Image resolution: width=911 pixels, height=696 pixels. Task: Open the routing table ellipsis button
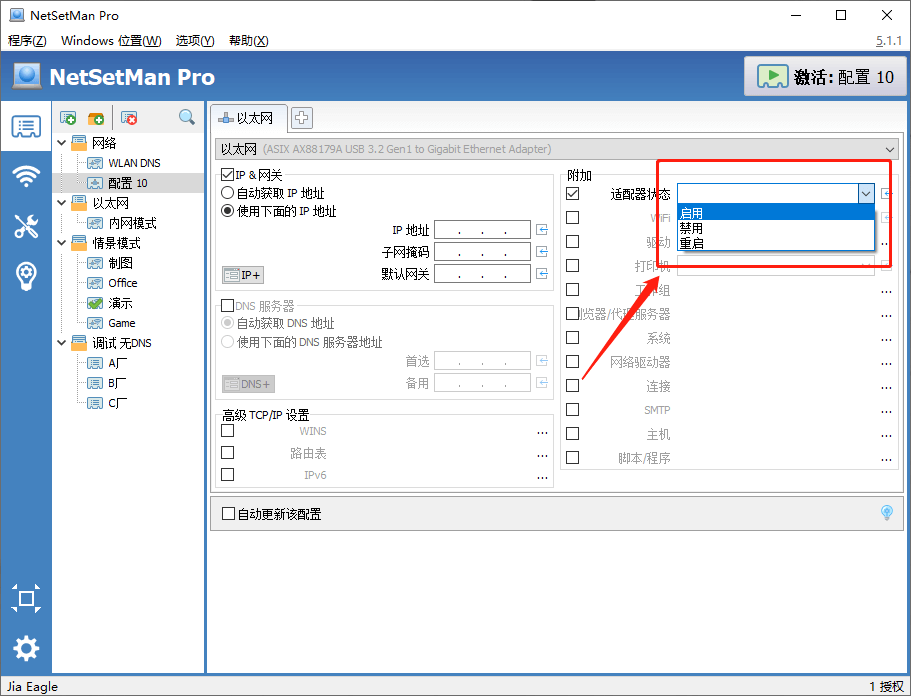pos(542,454)
